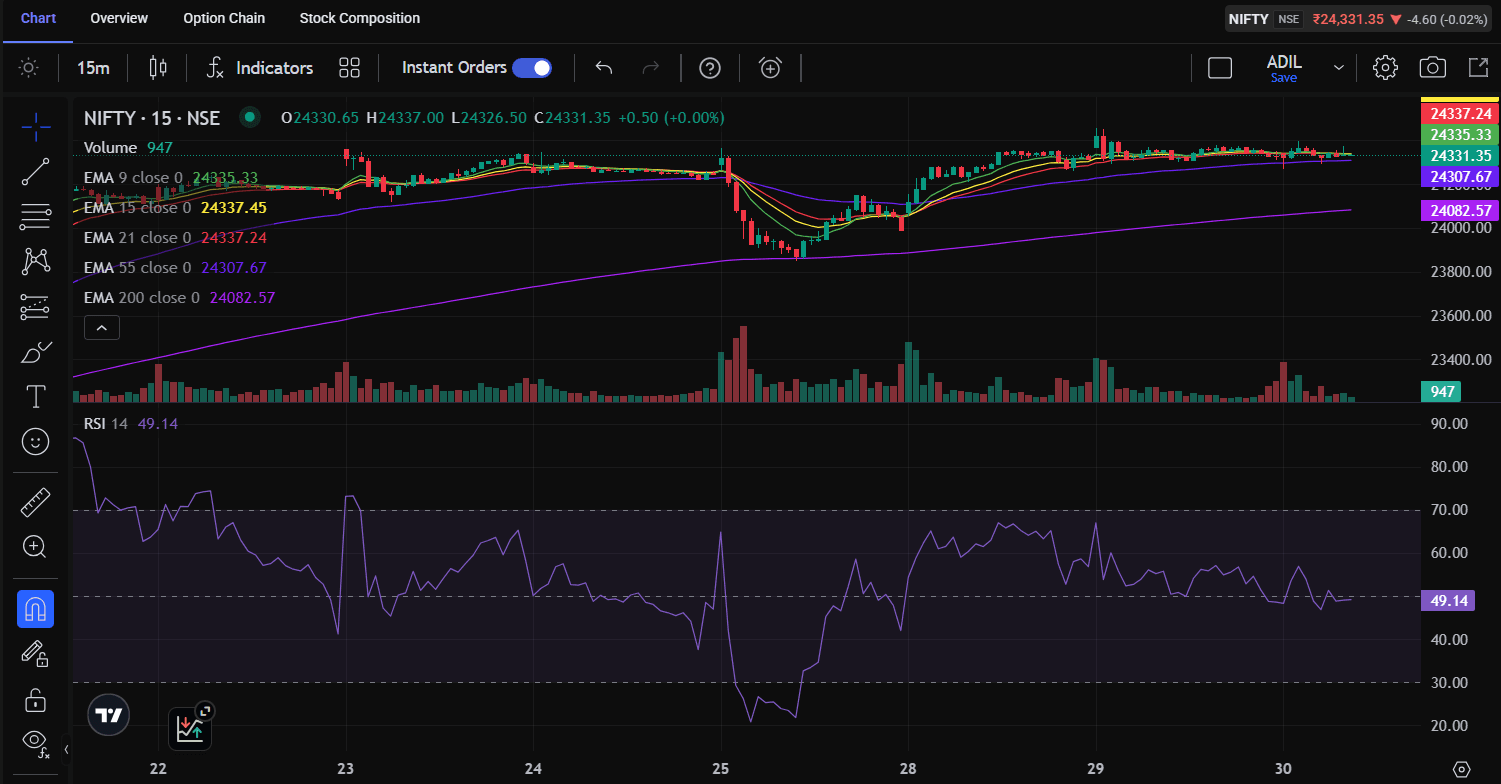The image size is (1501, 784).
Task: Open the select layout square icon
Action: (x=1220, y=68)
